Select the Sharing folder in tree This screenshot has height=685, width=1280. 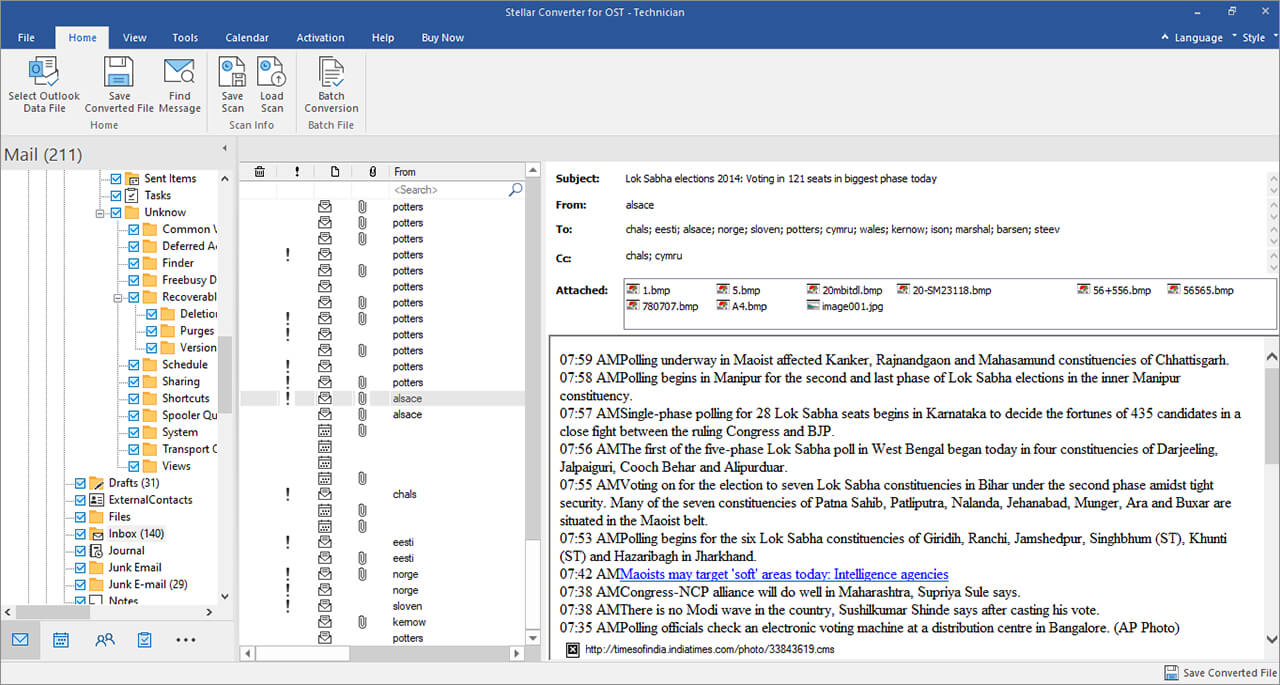tap(180, 382)
